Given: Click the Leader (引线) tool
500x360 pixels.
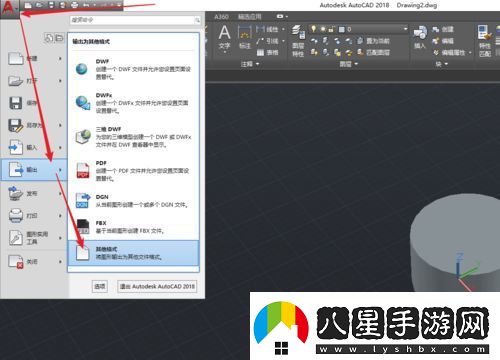Looking at the screenshot, I should (x=268, y=41).
